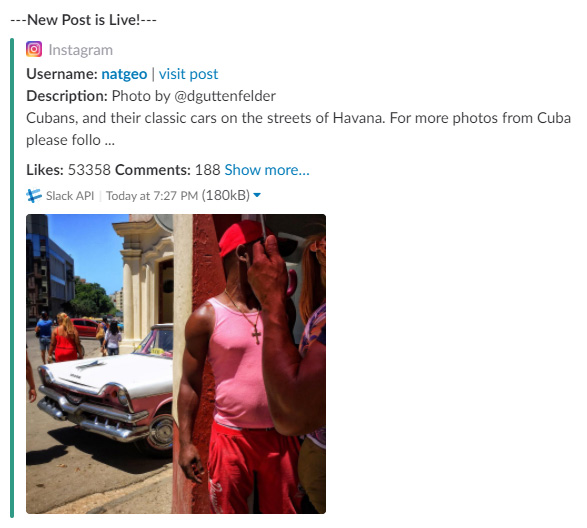The width and height of the screenshot is (587, 528).
Task: Click the 'Instagram' service name text
Action: pyautogui.click(x=80, y=50)
